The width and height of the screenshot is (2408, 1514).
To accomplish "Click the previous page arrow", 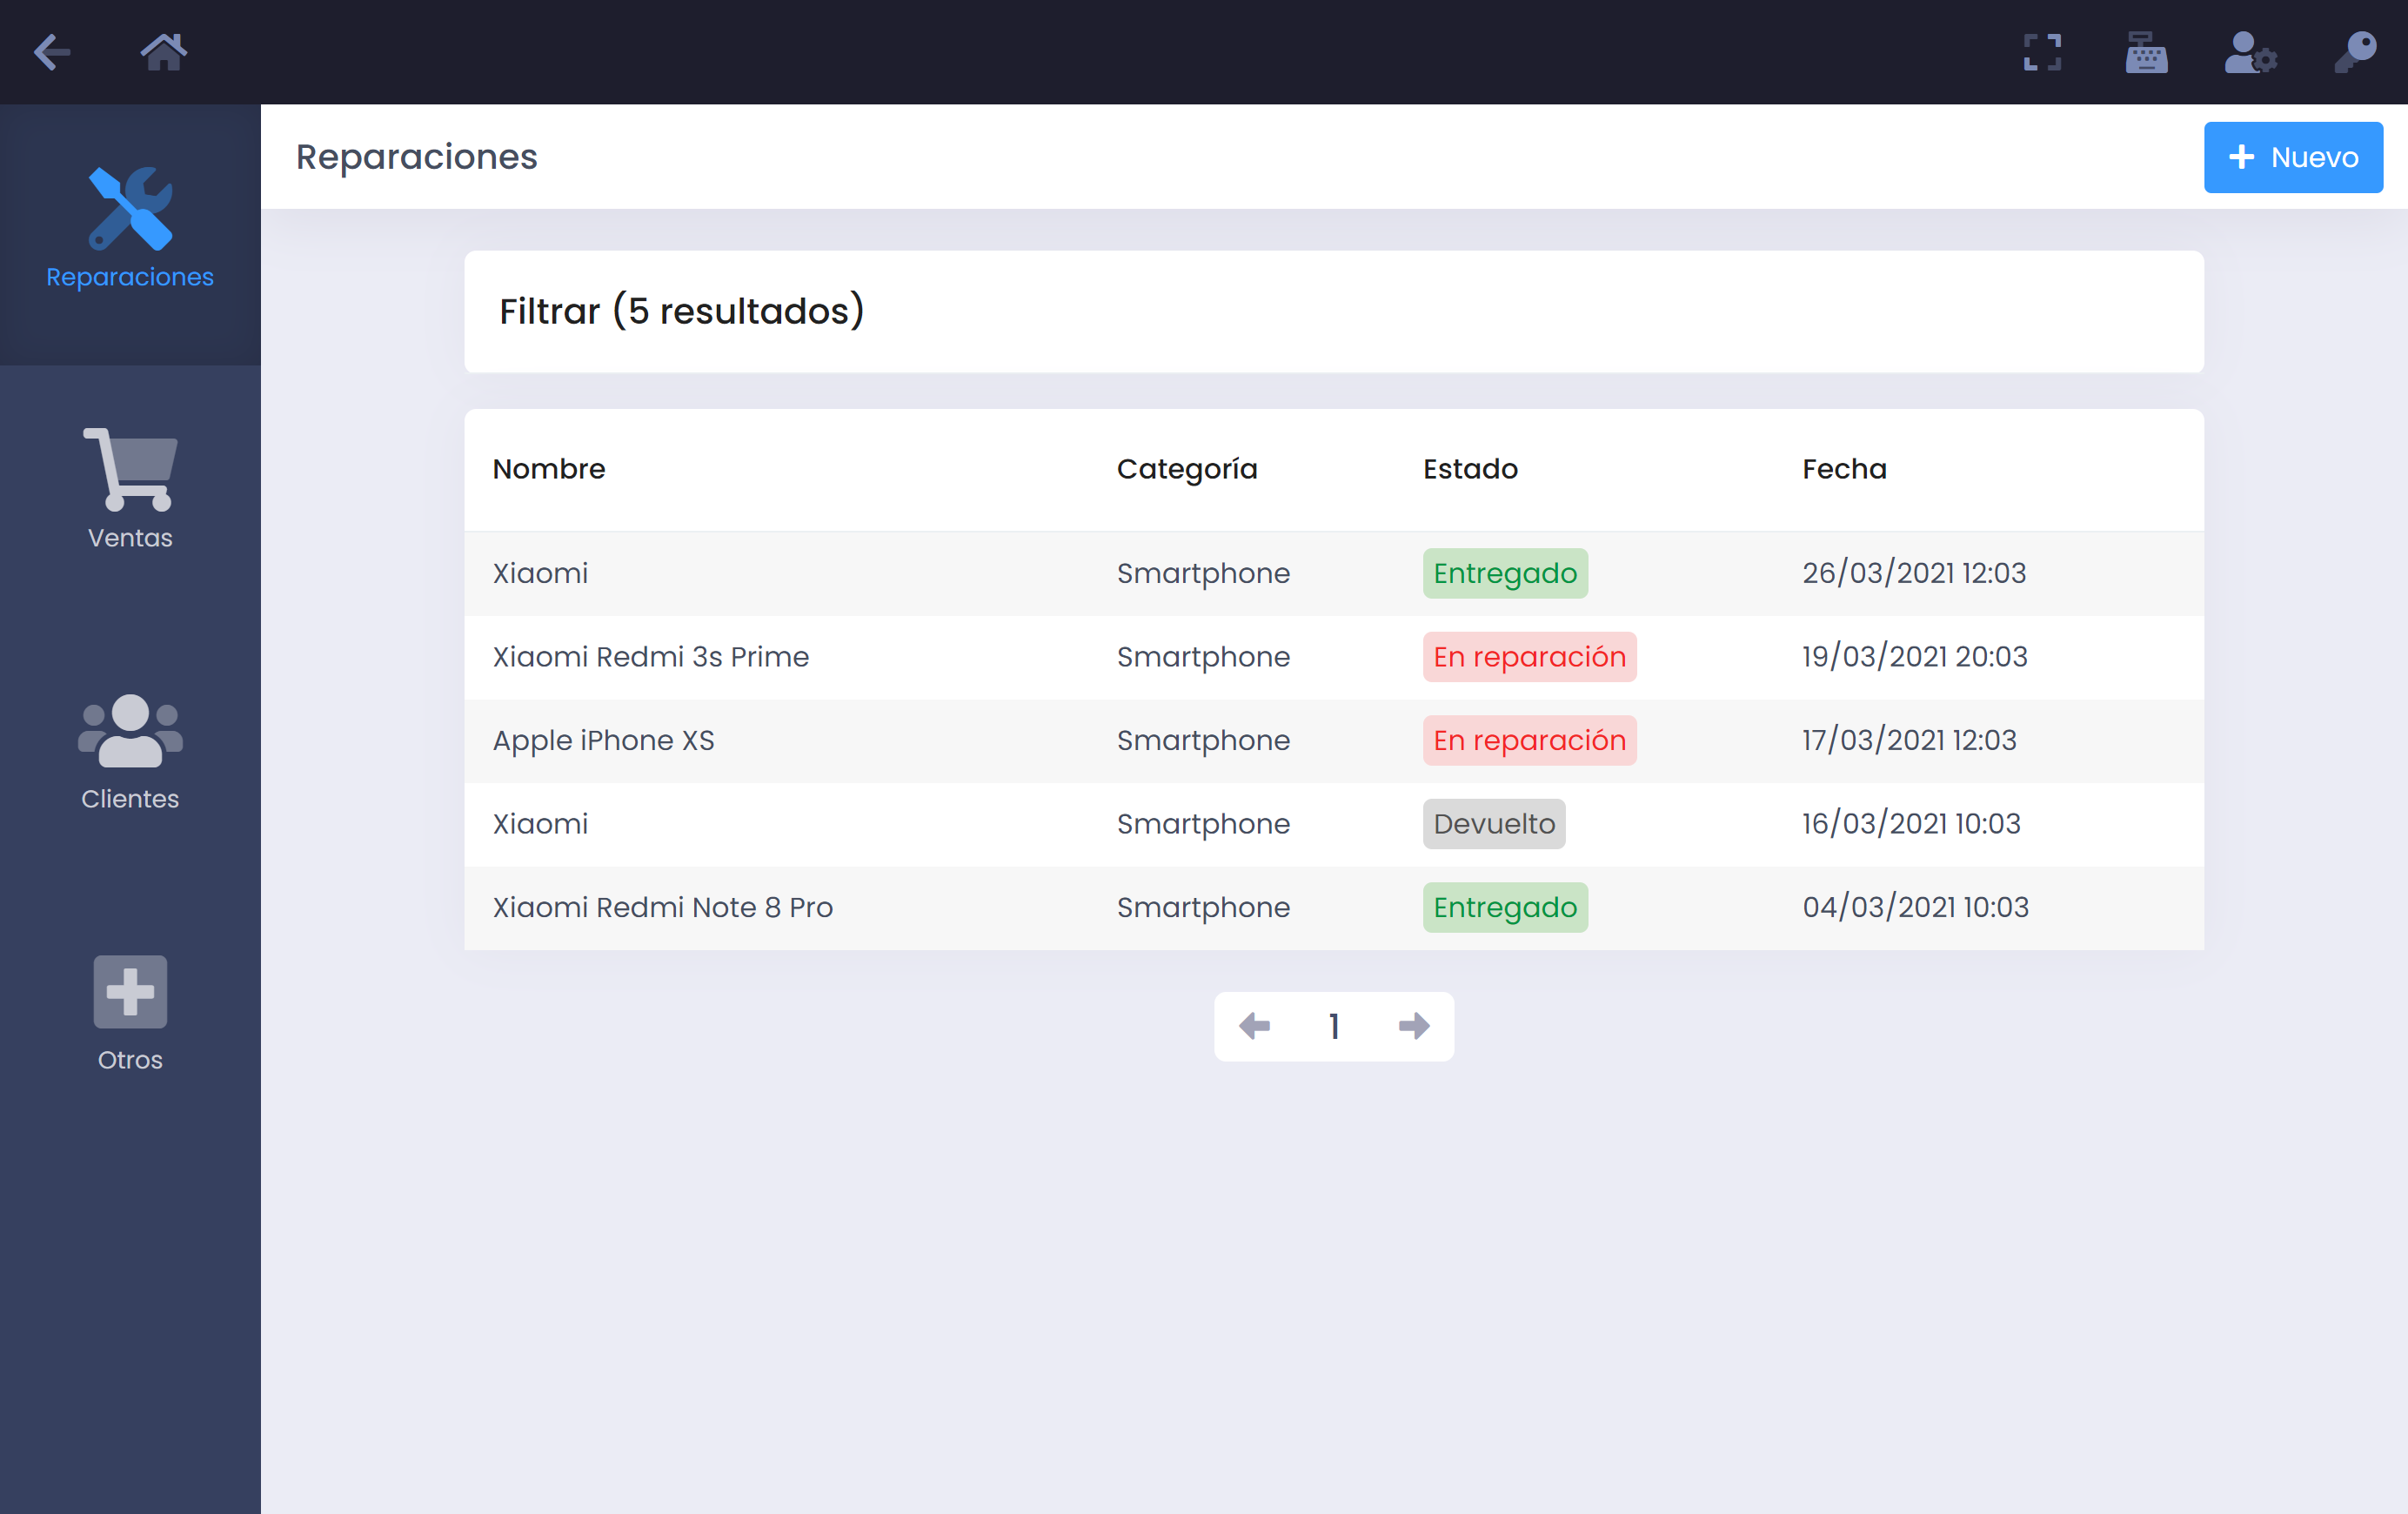I will (x=1254, y=1026).
